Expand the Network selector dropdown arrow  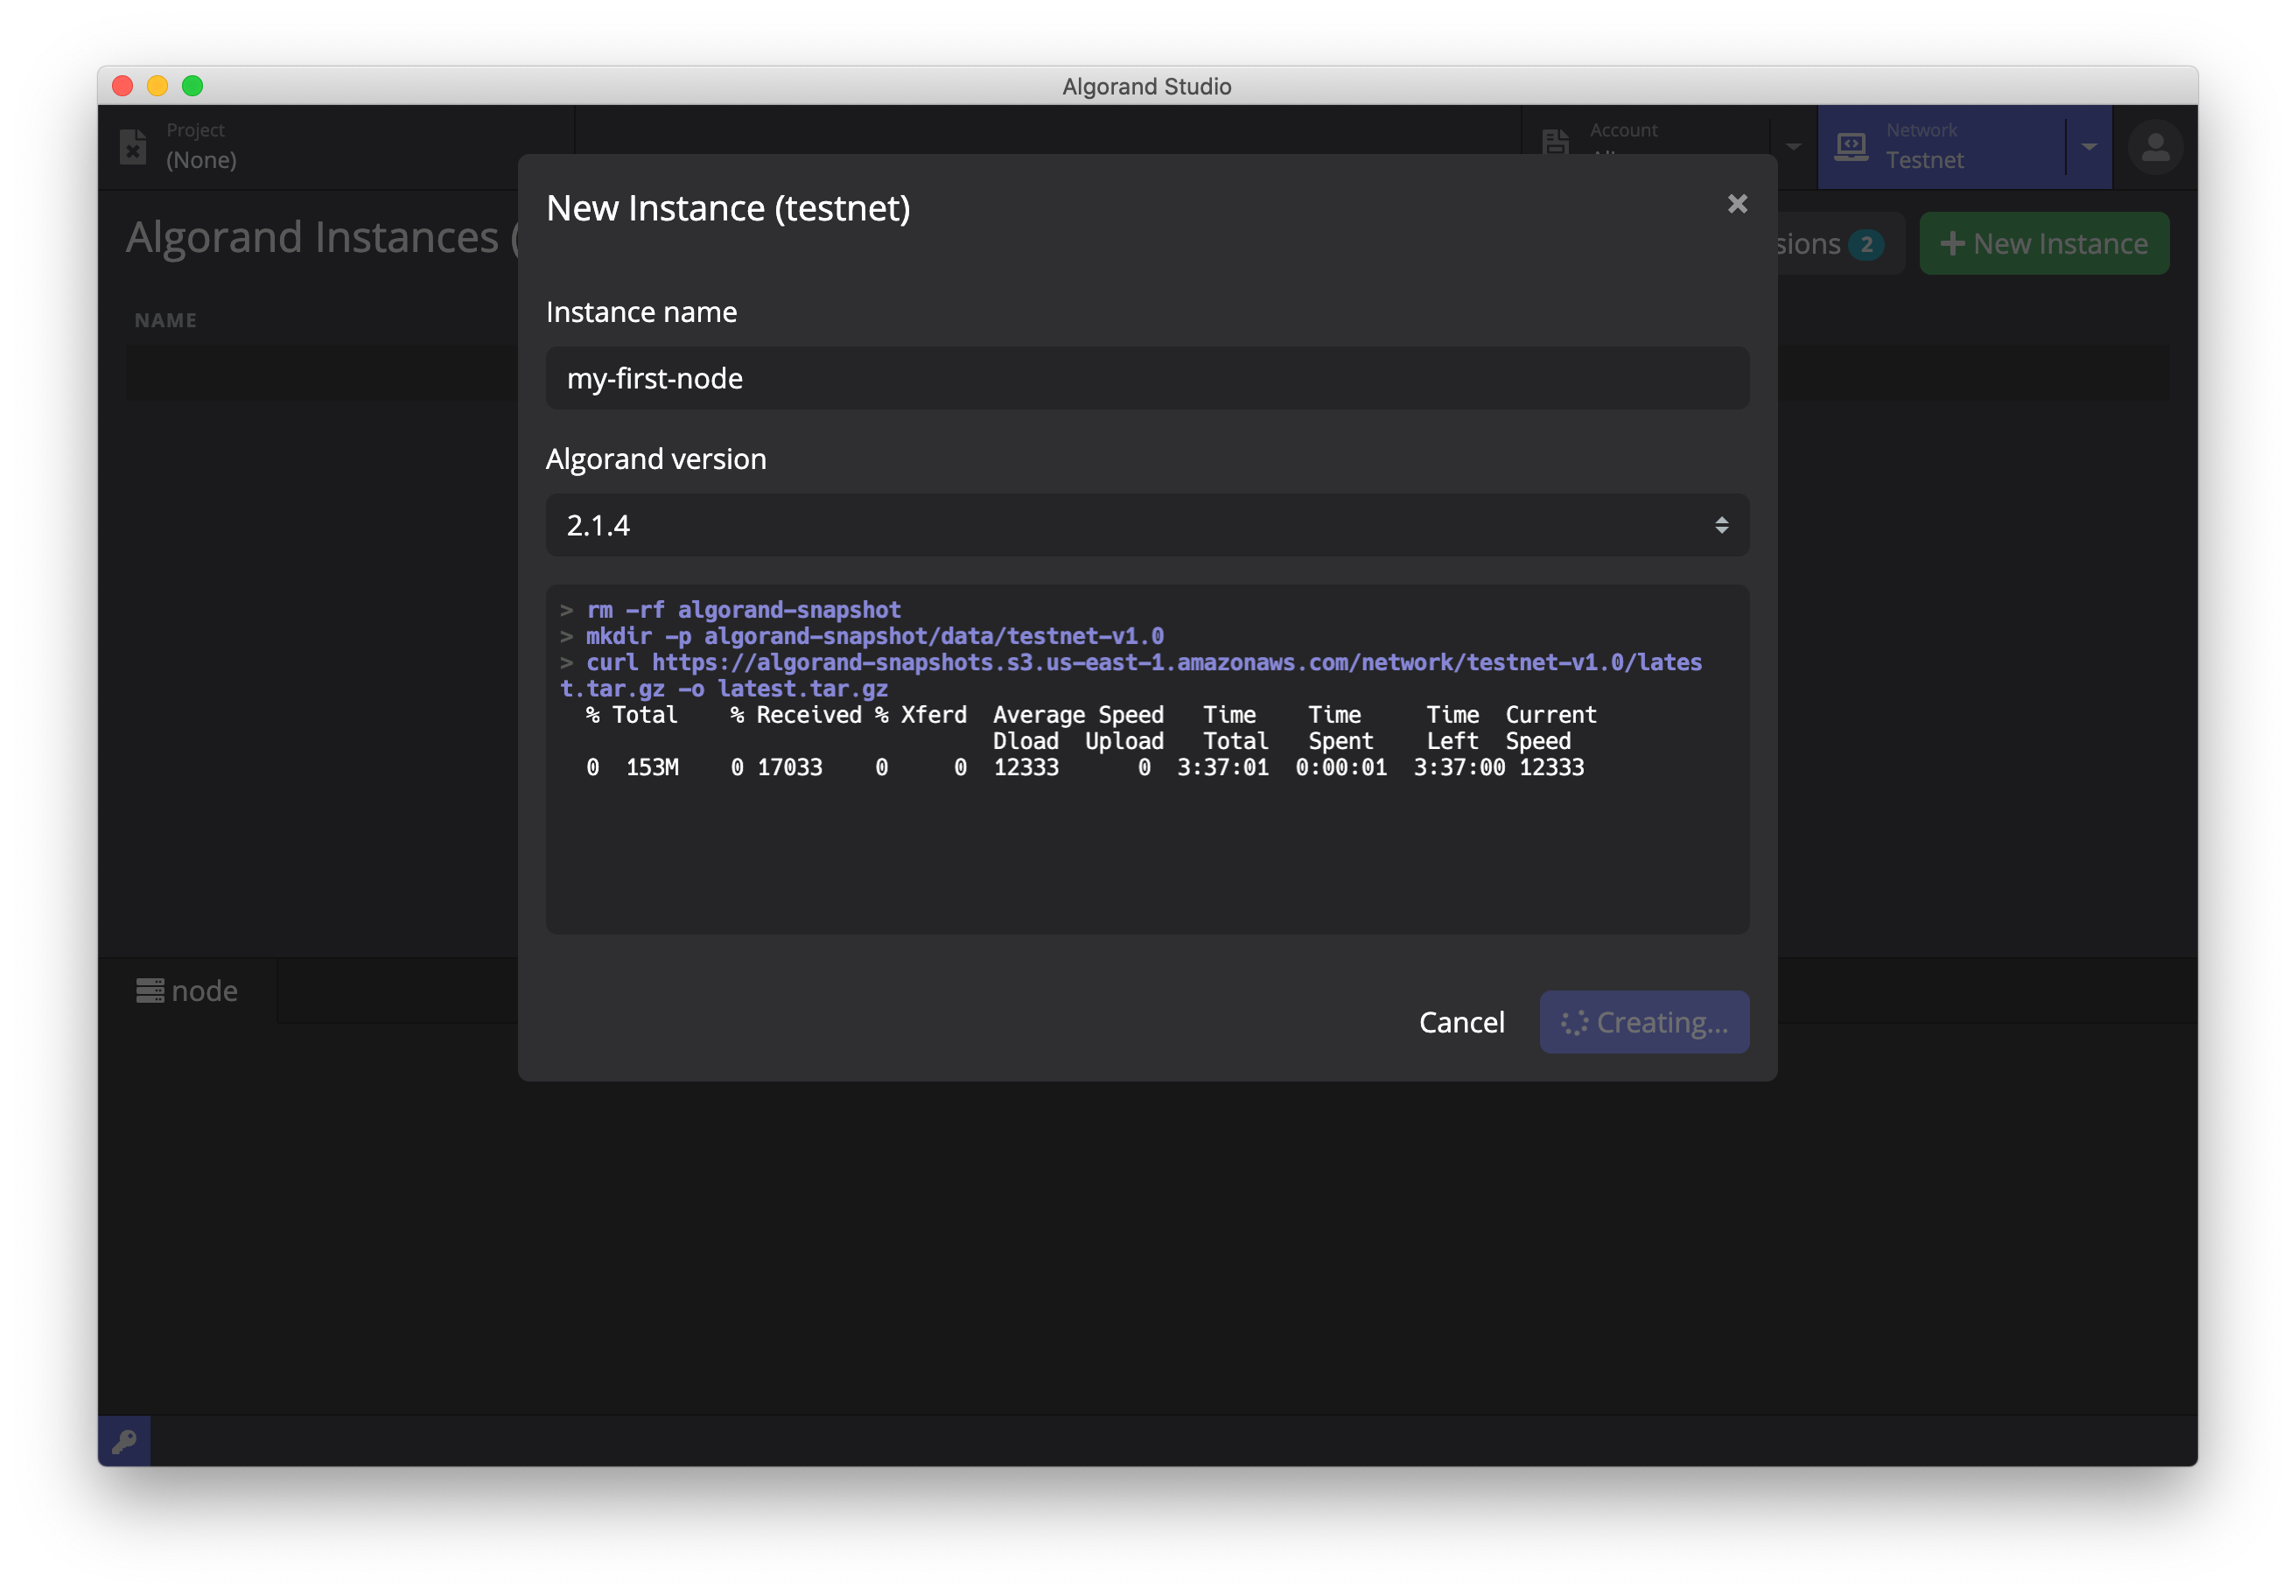click(x=2088, y=146)
